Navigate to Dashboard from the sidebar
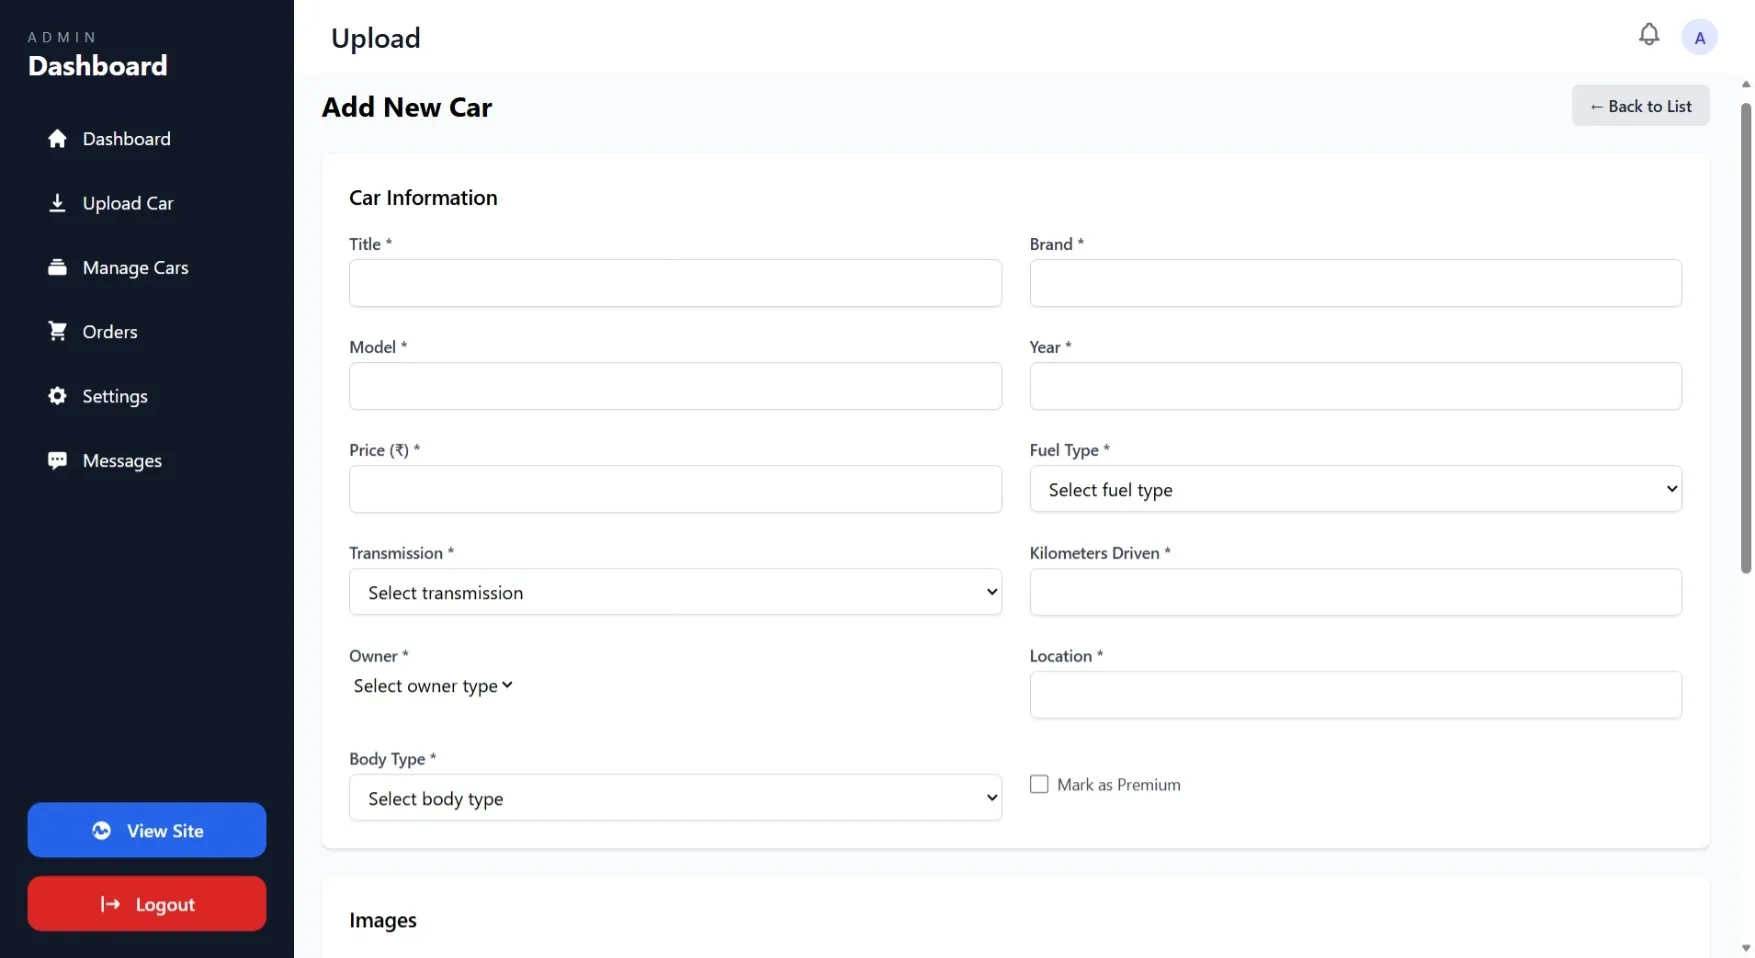The image size is (1755, 958). (x=126, y=138)
